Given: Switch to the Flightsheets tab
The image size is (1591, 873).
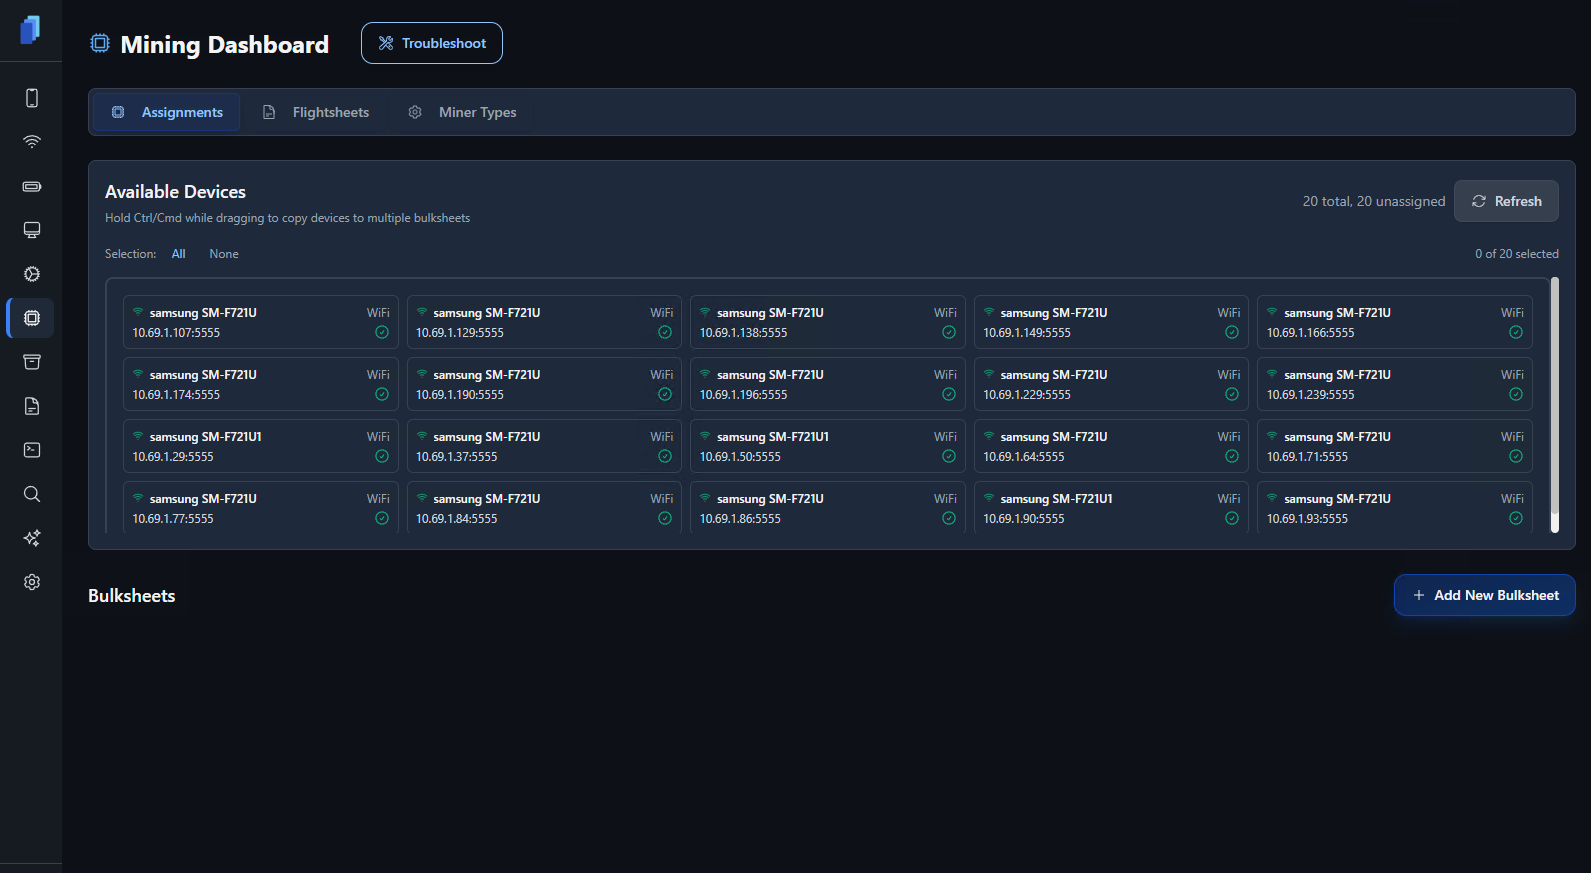Looking at the screenshot, I should pos(316,112).
